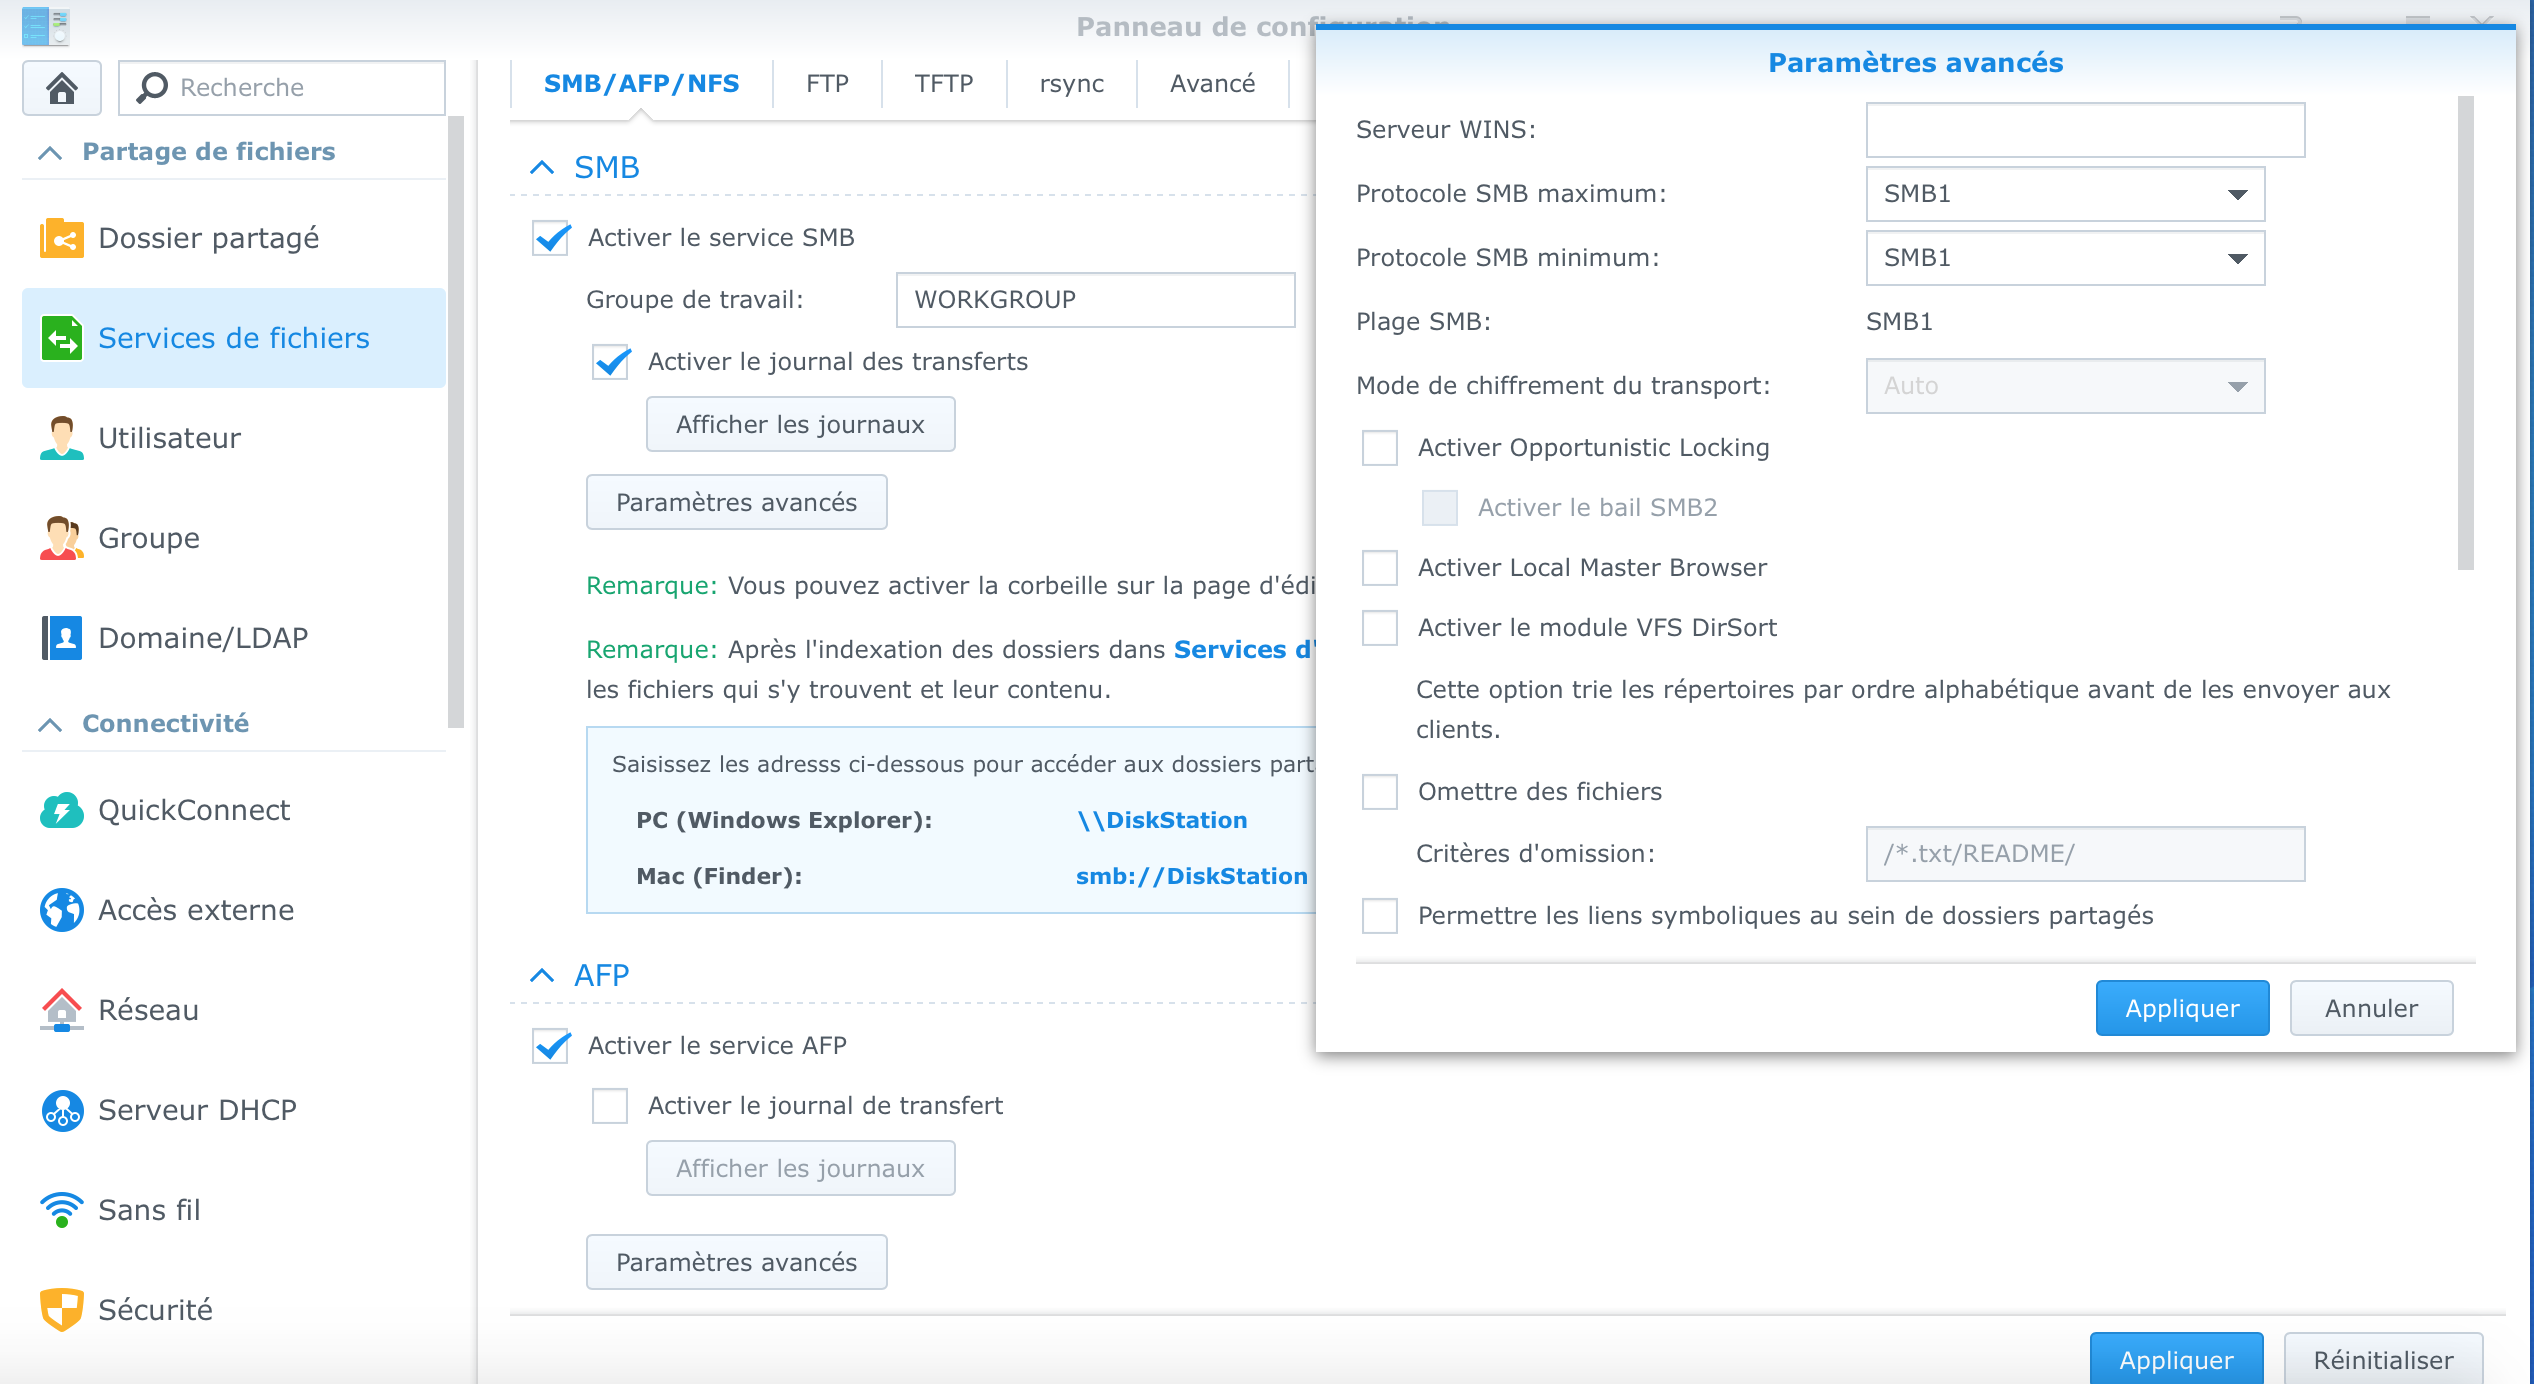The width and height of the screenshot is (2534, 1384).
Task: Open Protocole SMB maximum dropdown
Action: pos(2064,194)
